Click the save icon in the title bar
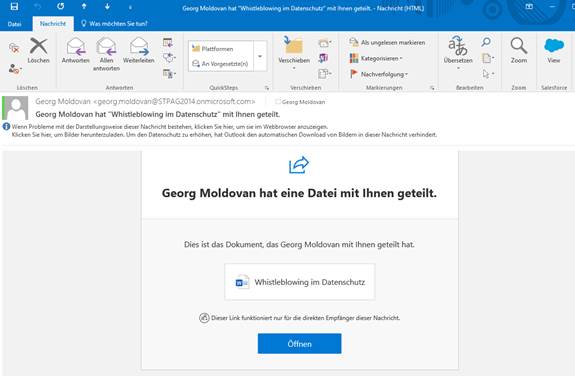This screenshot has height=376, width=575. 14,6
